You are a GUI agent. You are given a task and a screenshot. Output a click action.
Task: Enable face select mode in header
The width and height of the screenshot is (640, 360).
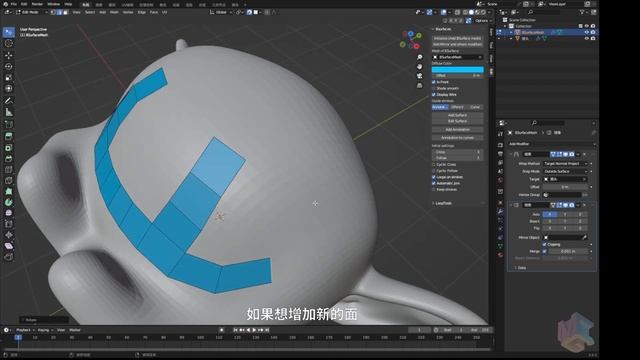(x=65, y=12)
